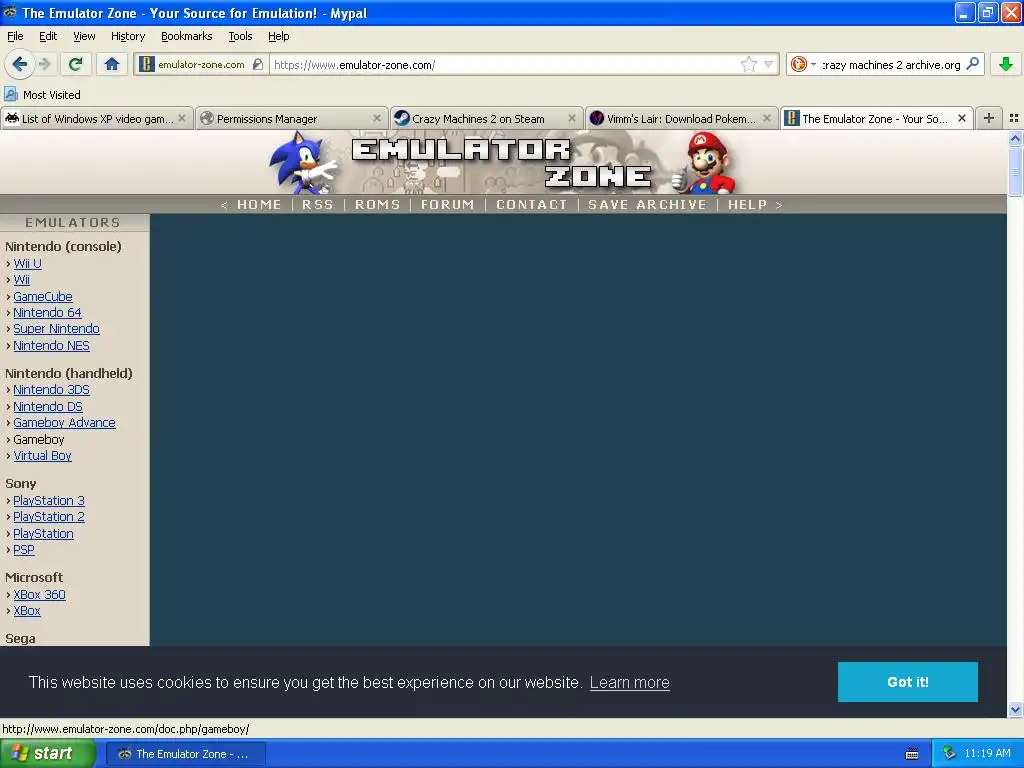Open the Windows start menu

[x=48, y=754]
